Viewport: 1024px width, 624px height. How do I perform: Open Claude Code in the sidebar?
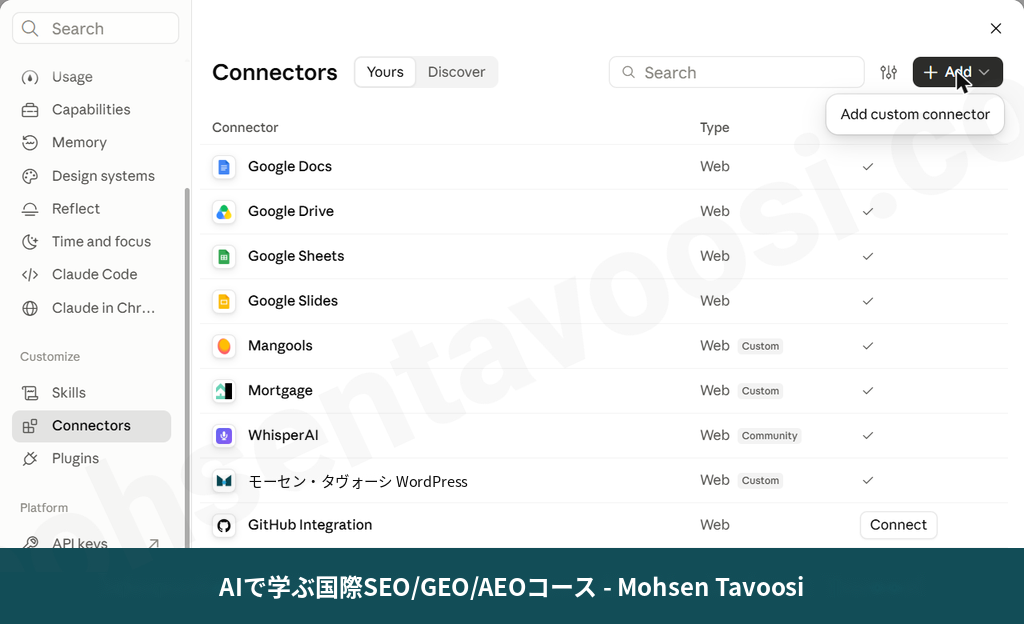tap(91, 275)
